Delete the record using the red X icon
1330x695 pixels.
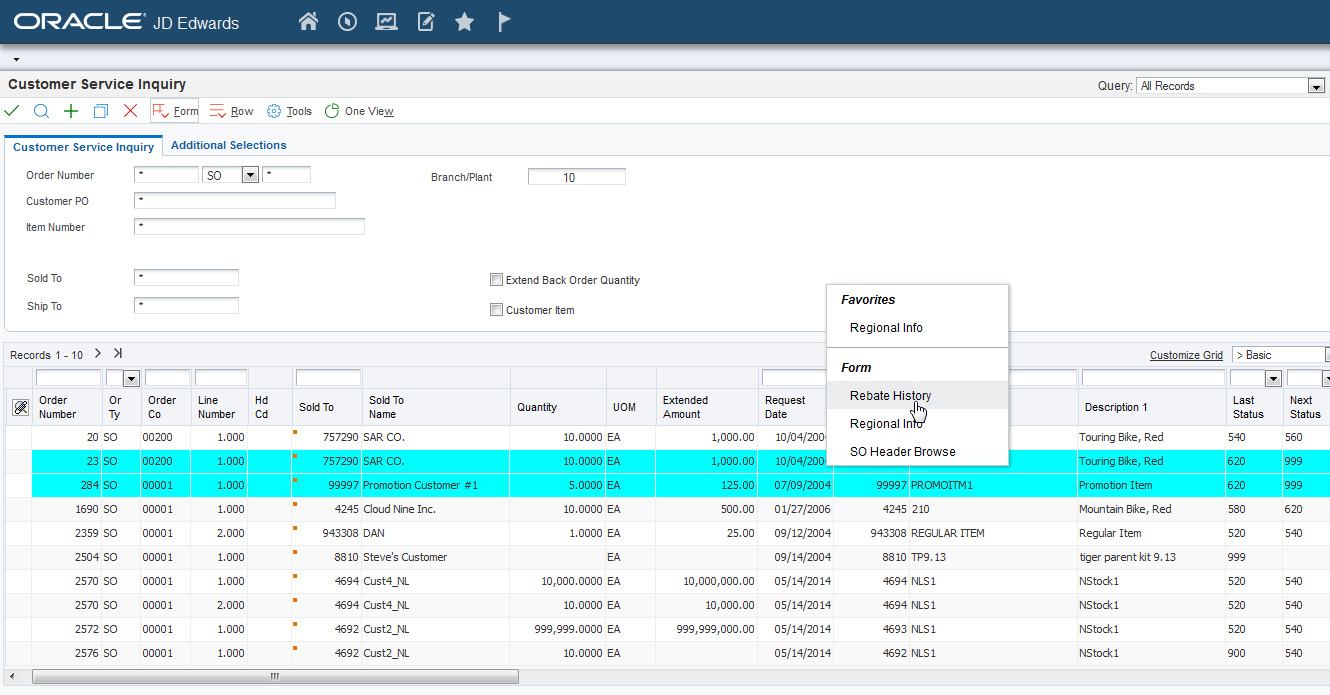[130, 110]
